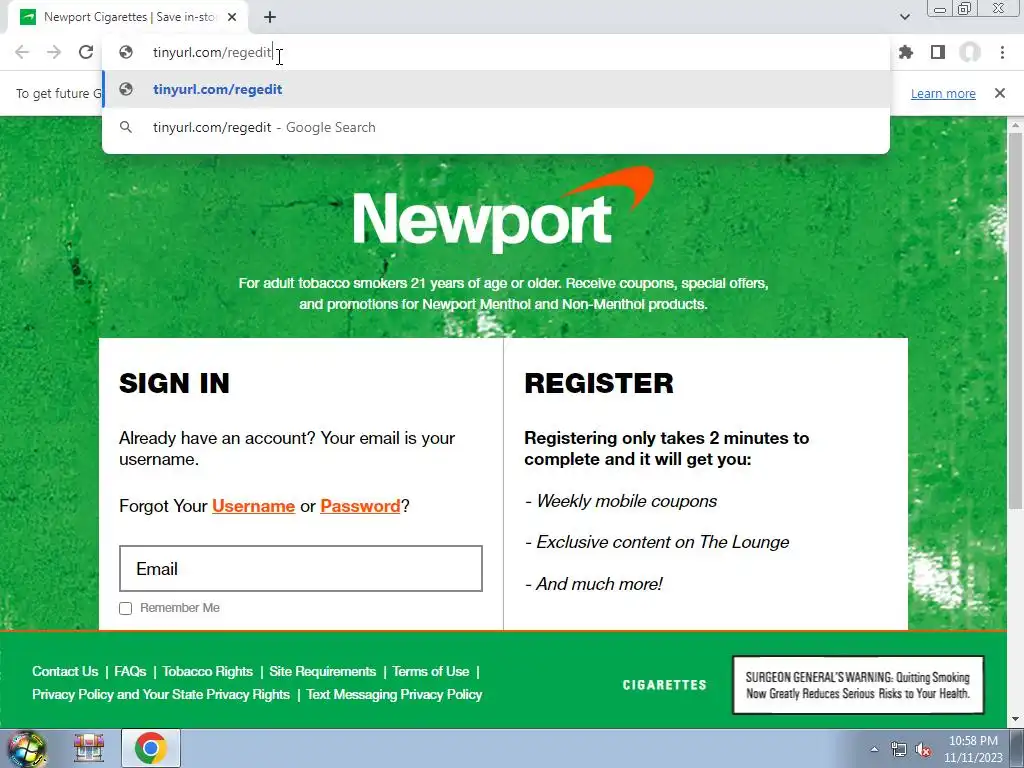Reload the page with the refresh icon

click(x=86, y=52)
